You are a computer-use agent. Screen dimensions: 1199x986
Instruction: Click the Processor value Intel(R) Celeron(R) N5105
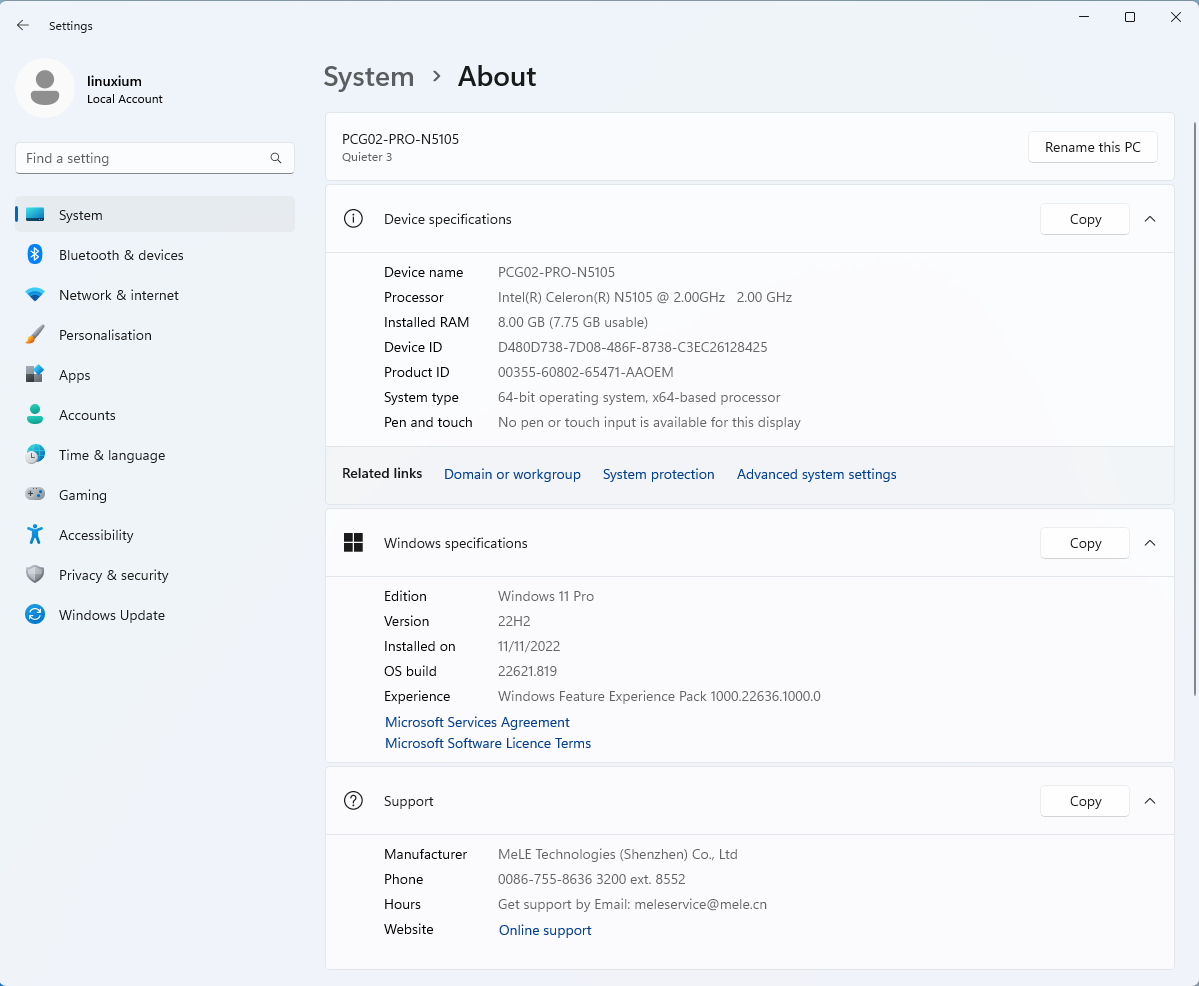[x=645, y=298]
